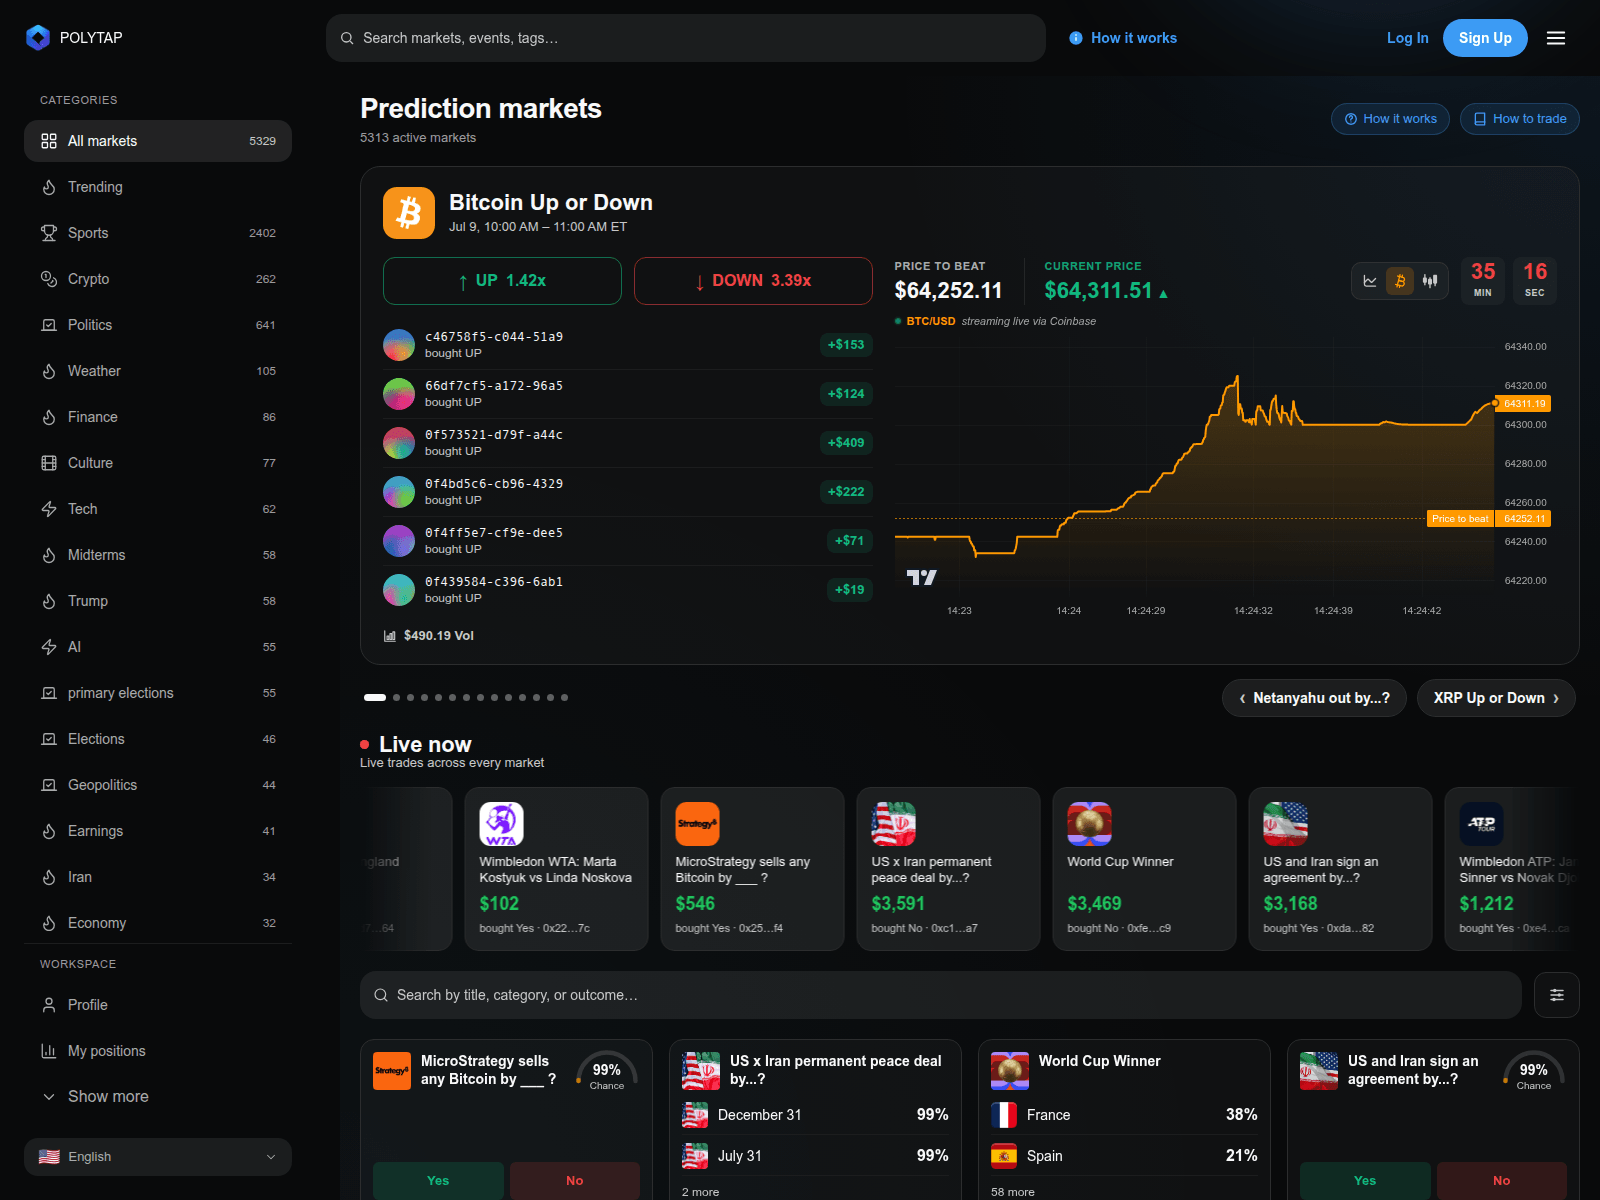The width and height of the screenshot is (1600, 1200).
Task: Click MicroStrategy market card logo
Action: pyautogui.click(x=392, y=1071)
